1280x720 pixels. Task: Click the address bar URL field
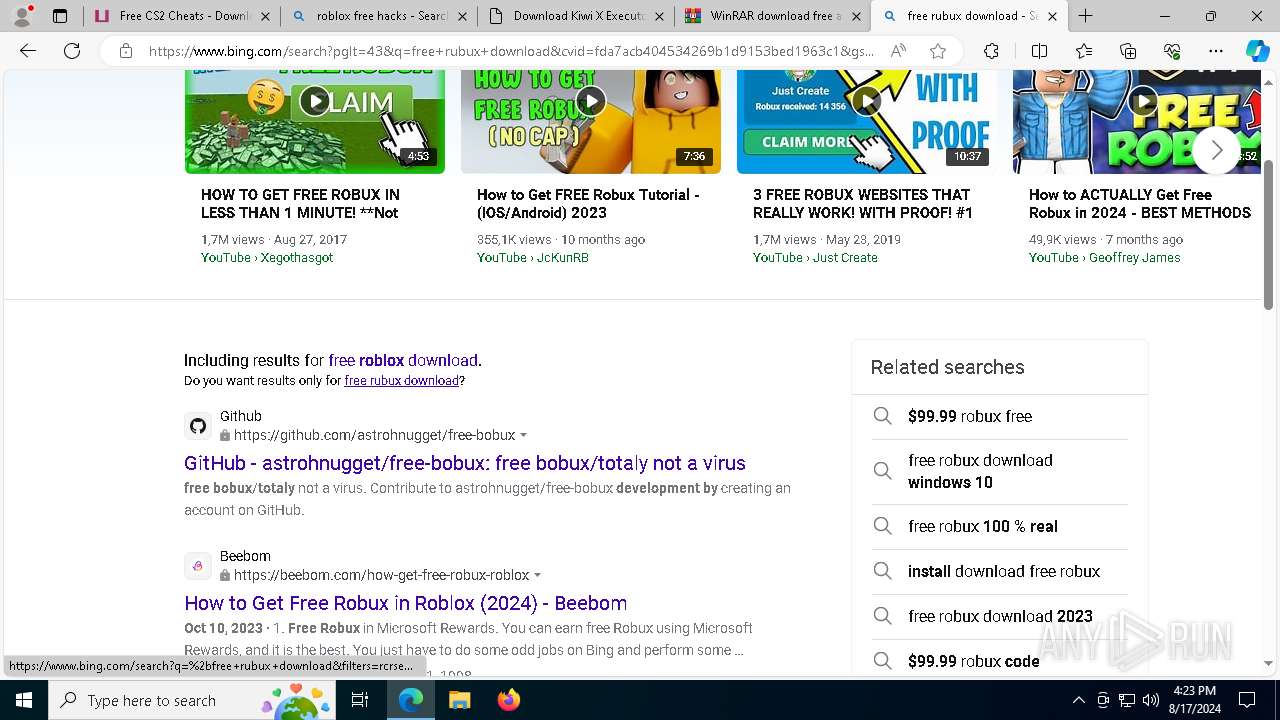point(510,51)
